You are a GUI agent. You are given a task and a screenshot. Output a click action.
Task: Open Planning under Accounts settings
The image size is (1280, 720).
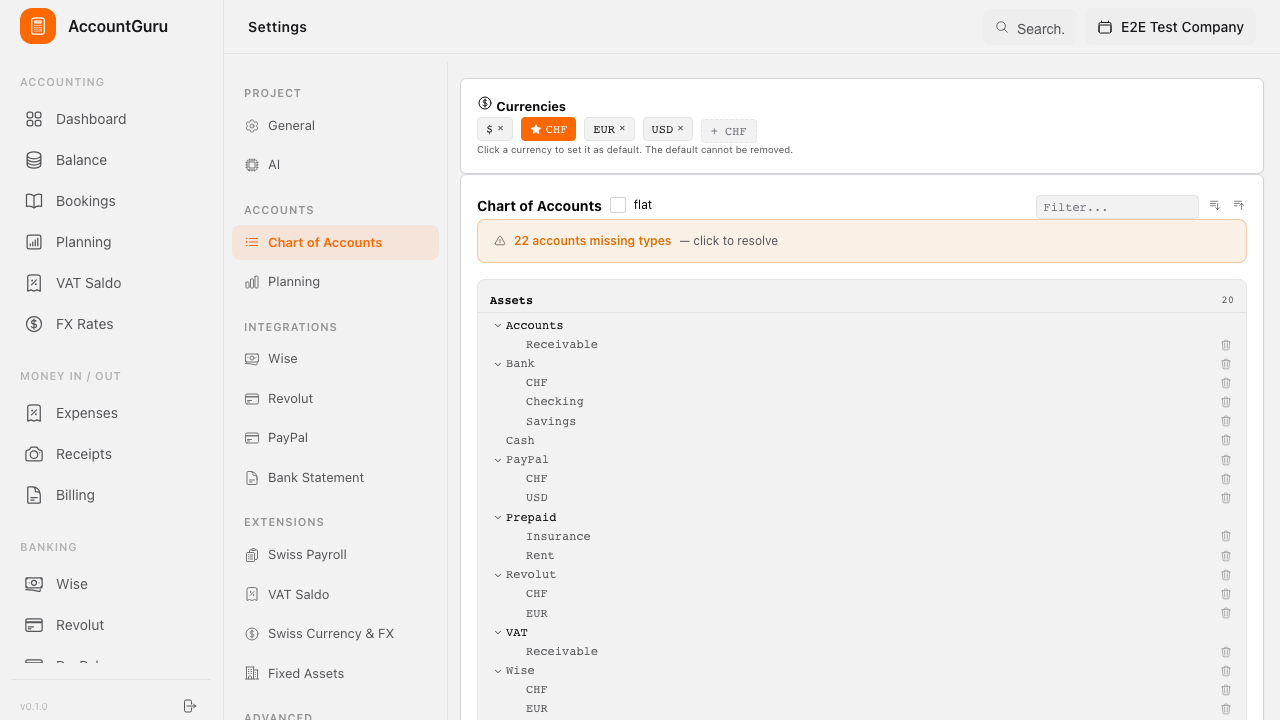(335, 282)
